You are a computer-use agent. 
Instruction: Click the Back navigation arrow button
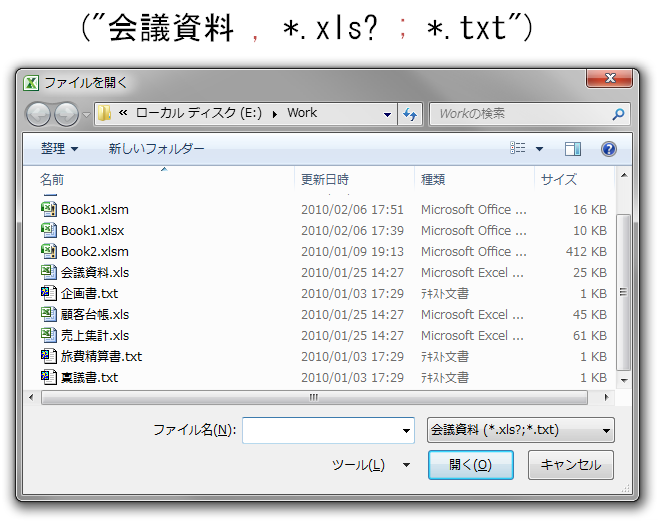click(x=38, y=114)
